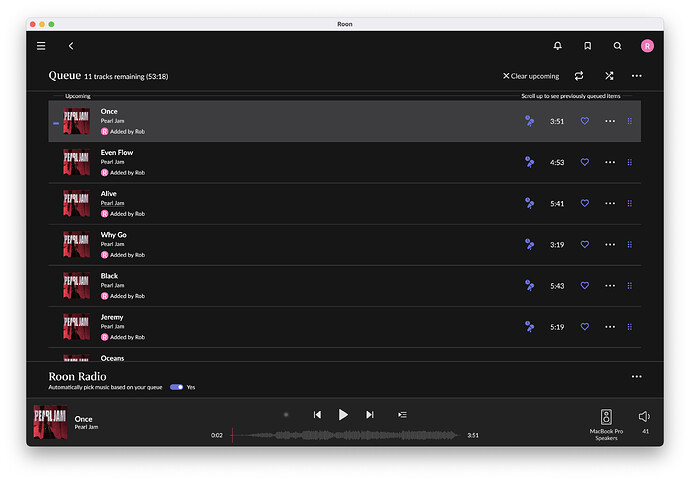The height and width of the screenshot is (480, 690).
Task: Open the hamburger navigation menu
Action: 41,46
